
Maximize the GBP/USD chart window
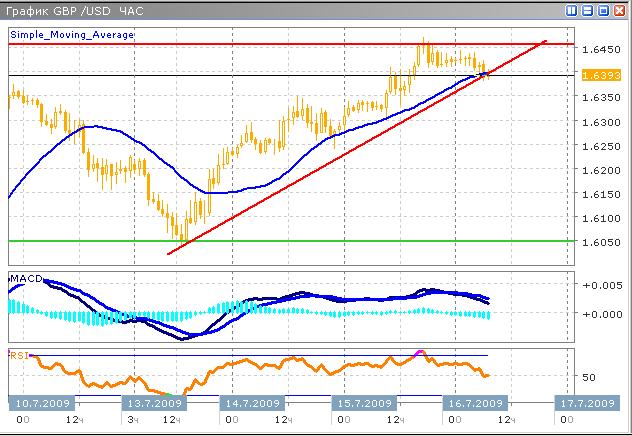(x=604, y=10)
